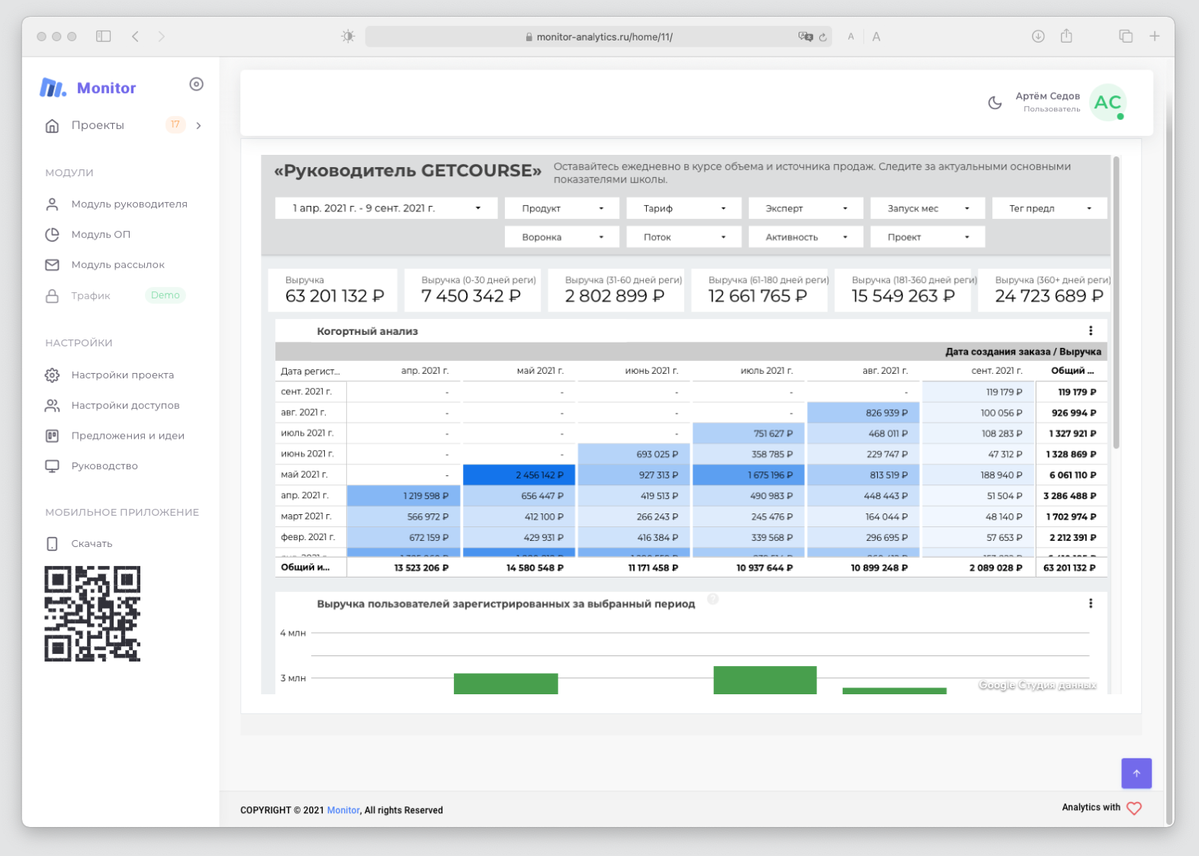This screenshot has width=1199, height=856.
Task: Click the dashboard vertical scrollbar
Action: point(1116,302)
